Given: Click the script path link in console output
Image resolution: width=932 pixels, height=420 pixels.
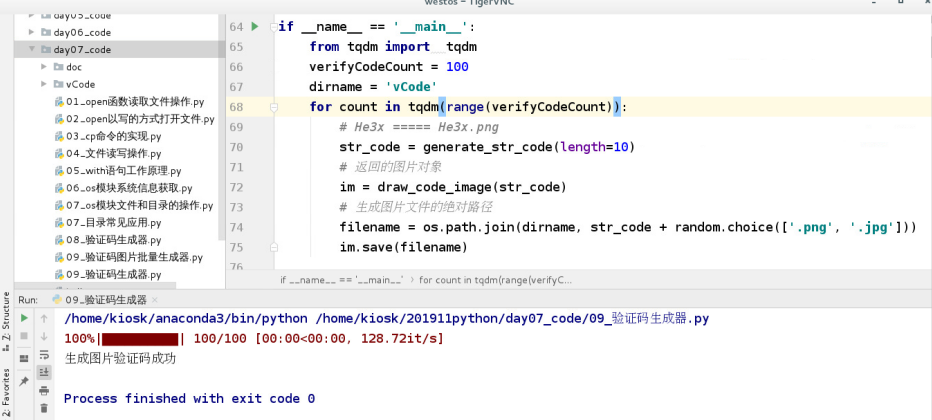Looking at the screenshot, I should pyautogui.click(x=513, y=318).
